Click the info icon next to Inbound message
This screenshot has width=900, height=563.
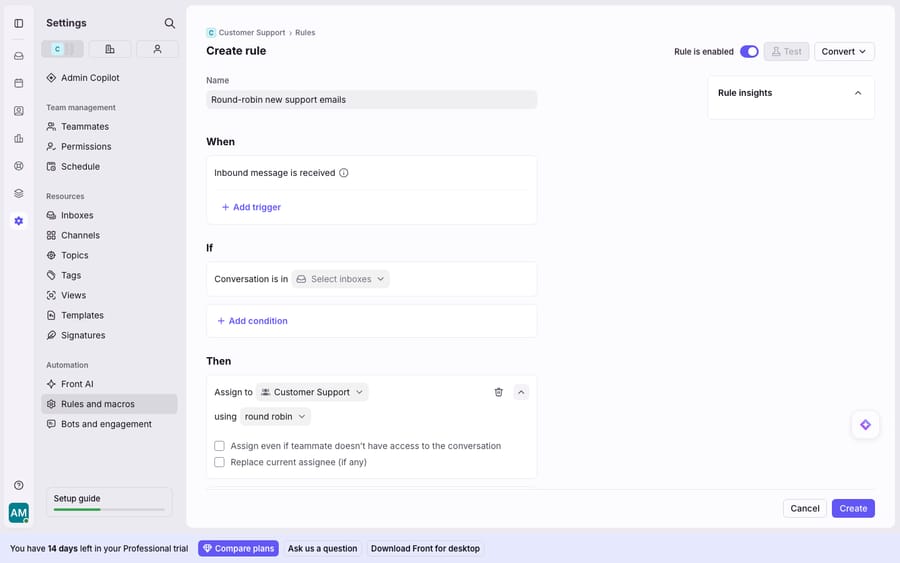pos(343,173)
